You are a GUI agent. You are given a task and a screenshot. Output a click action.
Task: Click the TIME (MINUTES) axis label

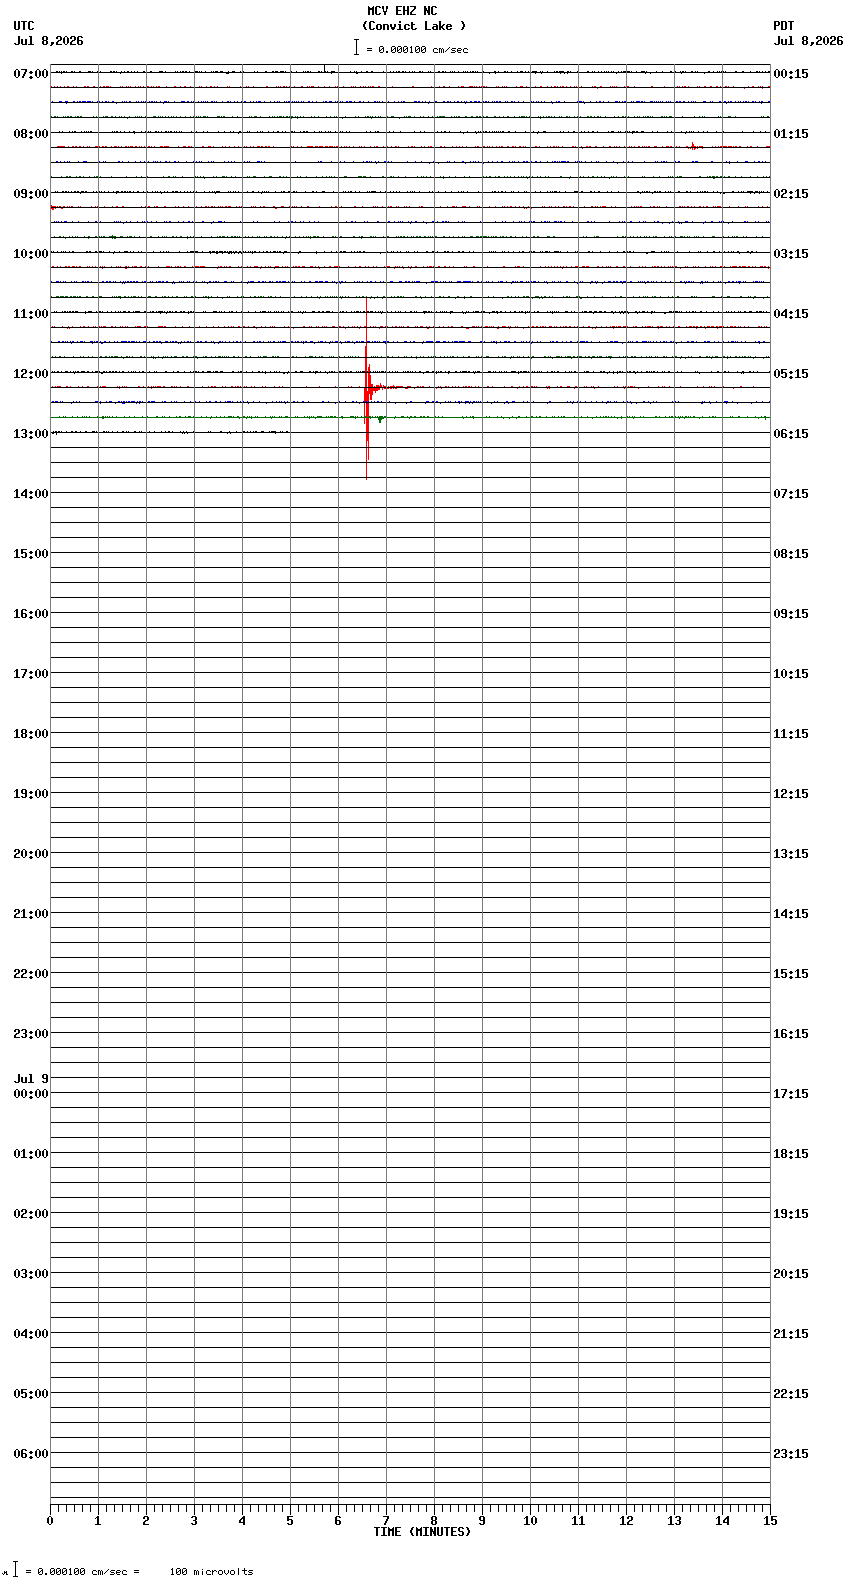click(422, 1532)
